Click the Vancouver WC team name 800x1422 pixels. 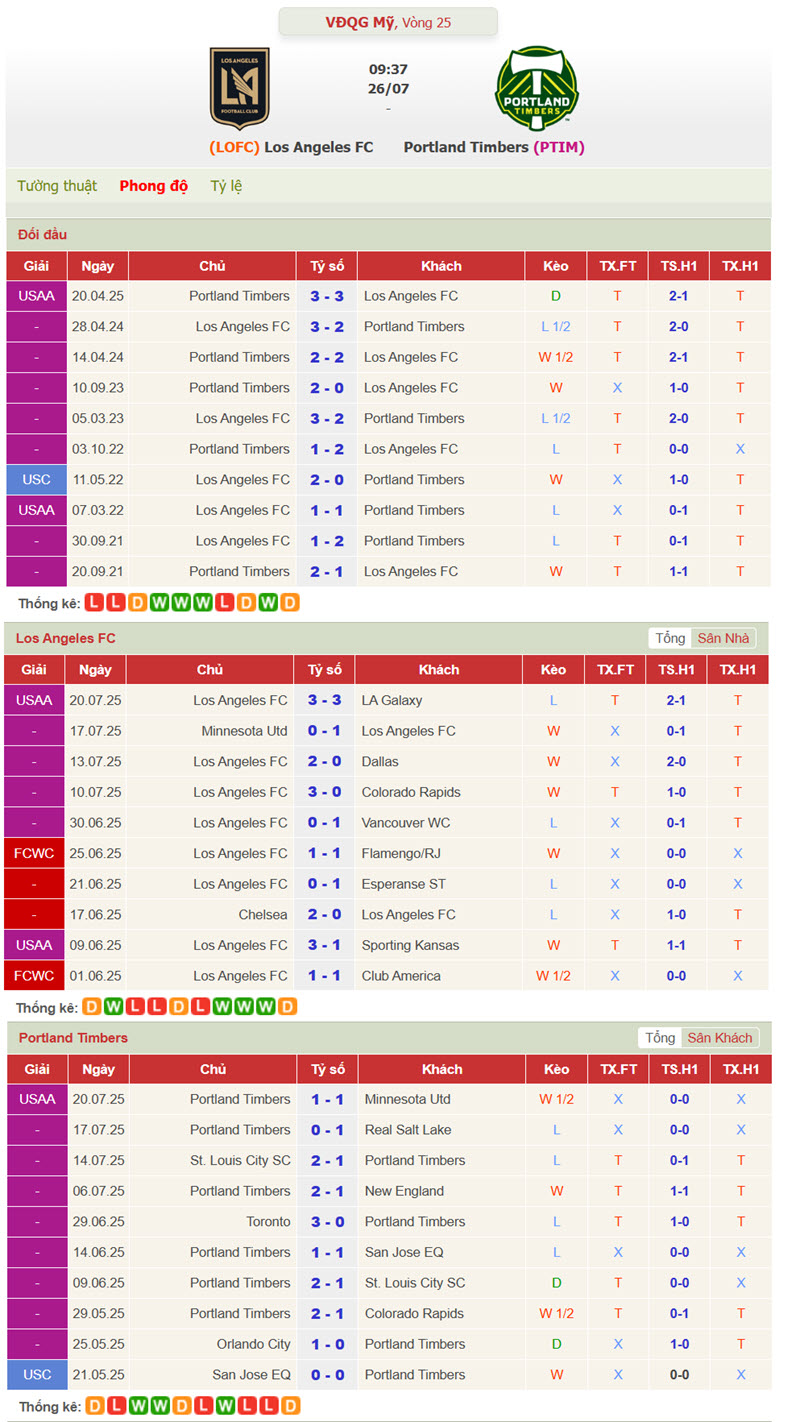pyautogui.click(x=406, y=823)
